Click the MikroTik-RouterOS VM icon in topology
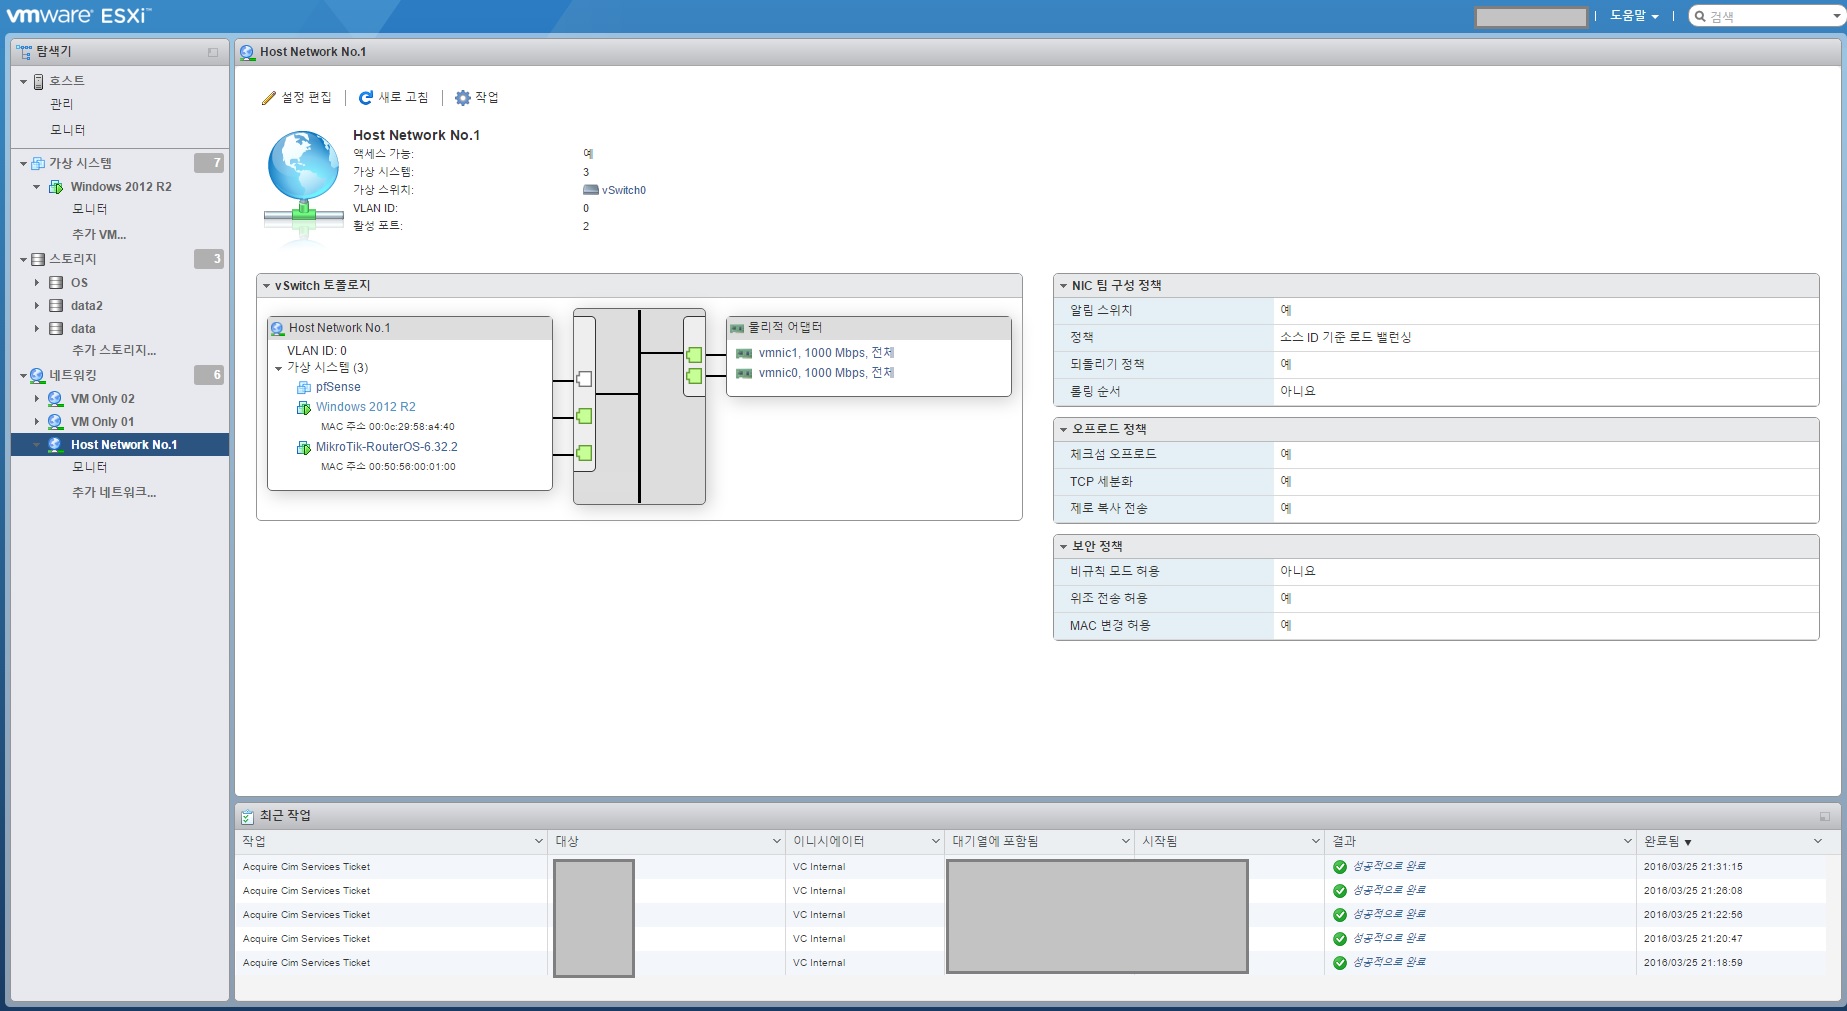The height and width of the screenshot is (1011, 1847). tap(304, 447)
